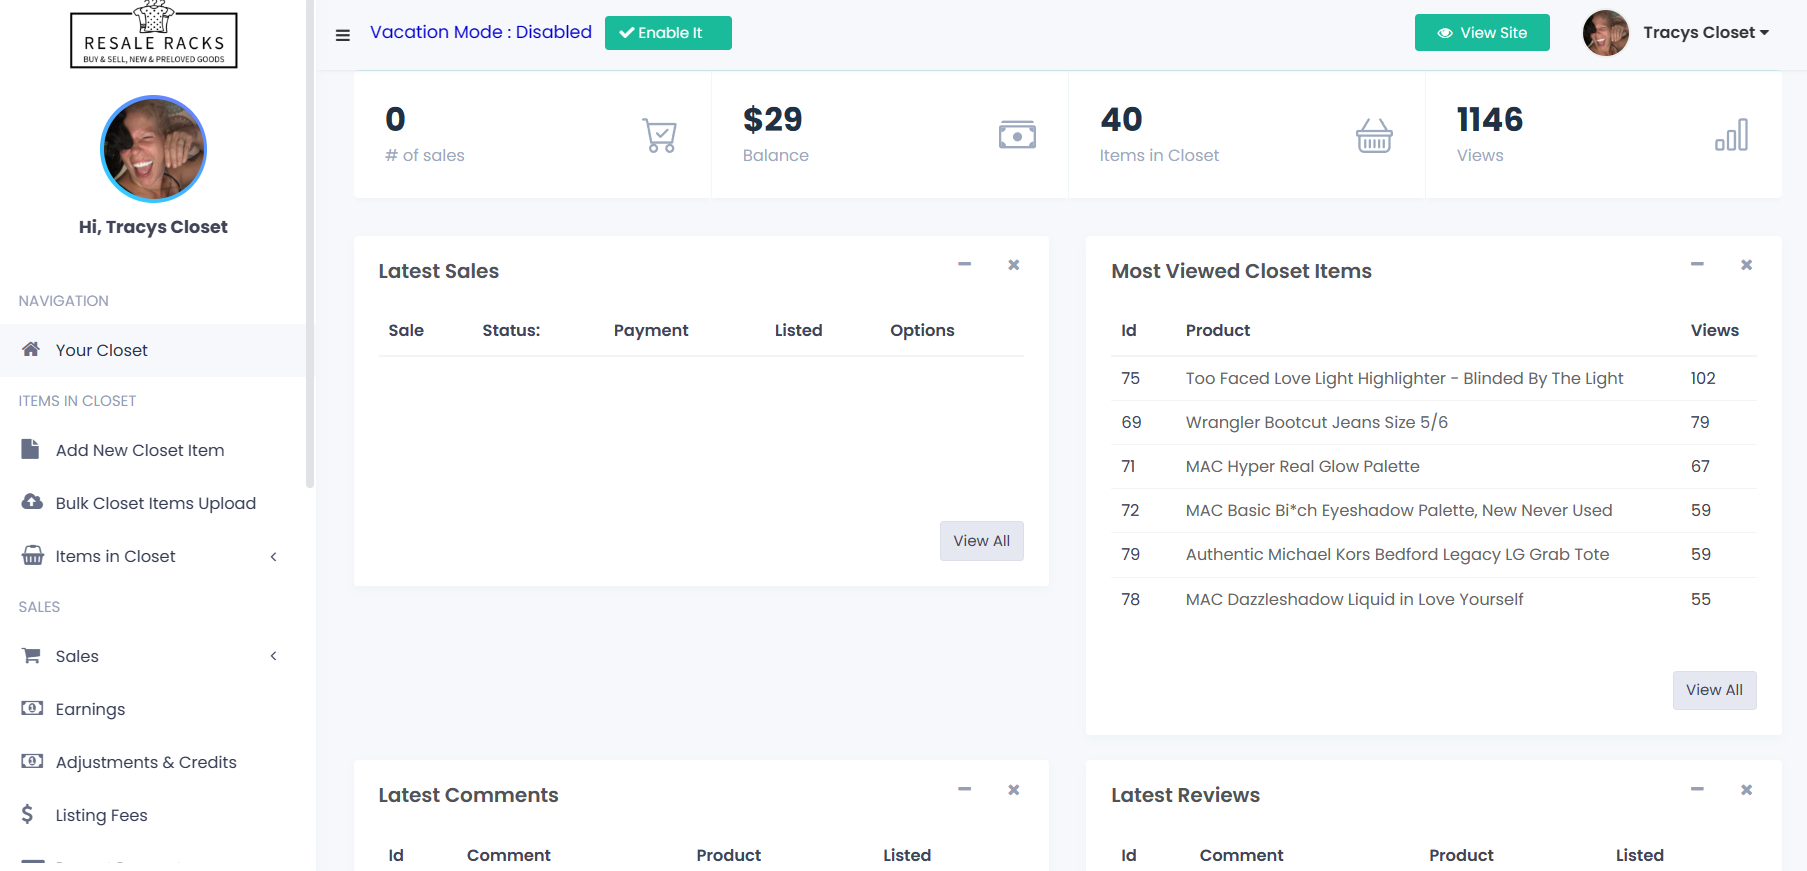Screen dimensions: 1807x871
Task: Click the header avatar next to Tracys Closet
Action: (x=1606, y=33)
